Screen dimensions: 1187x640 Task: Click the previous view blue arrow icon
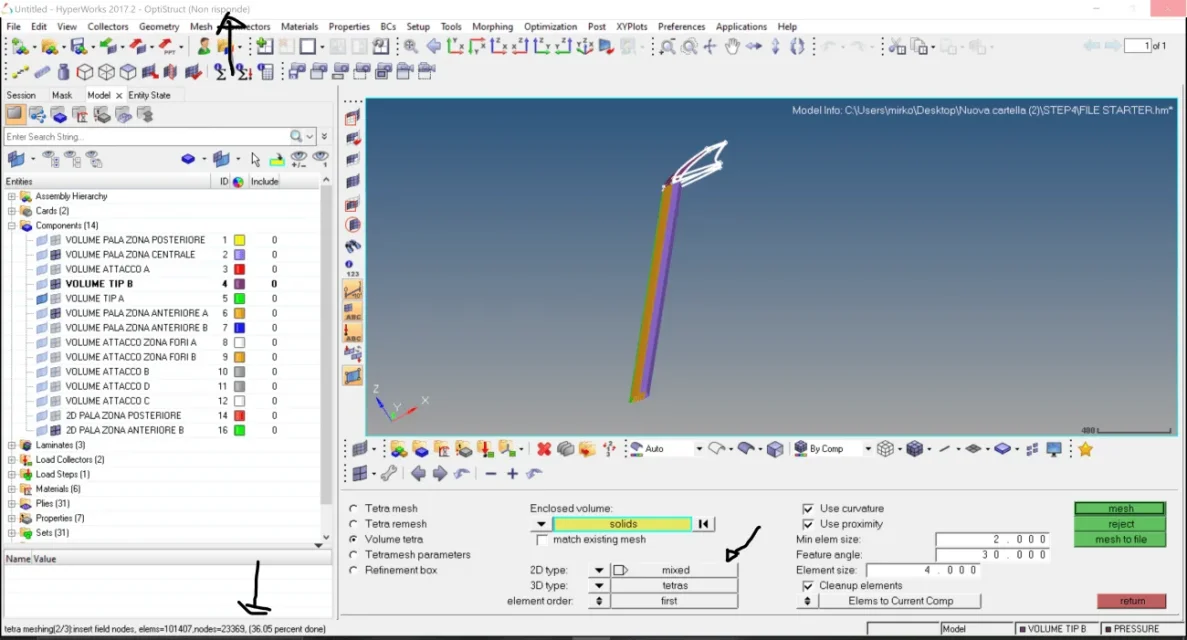click(433, 47)
